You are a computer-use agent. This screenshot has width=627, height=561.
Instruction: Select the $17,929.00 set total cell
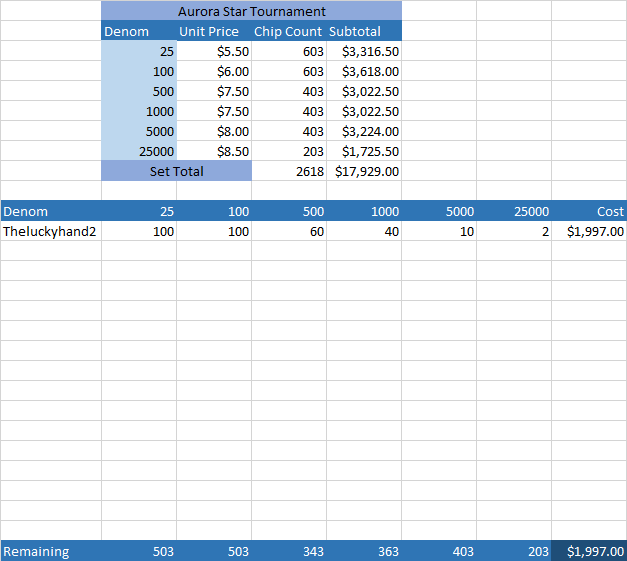[363, 171]
